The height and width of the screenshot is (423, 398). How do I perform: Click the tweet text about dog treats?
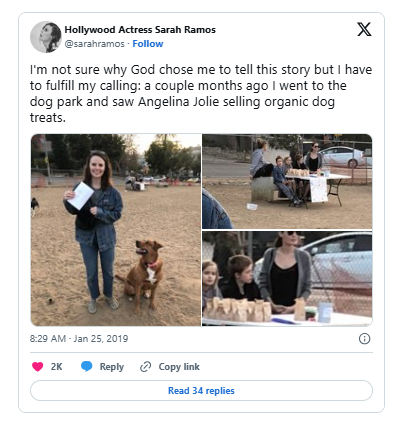pyautogui.click(x=201, y=93)
